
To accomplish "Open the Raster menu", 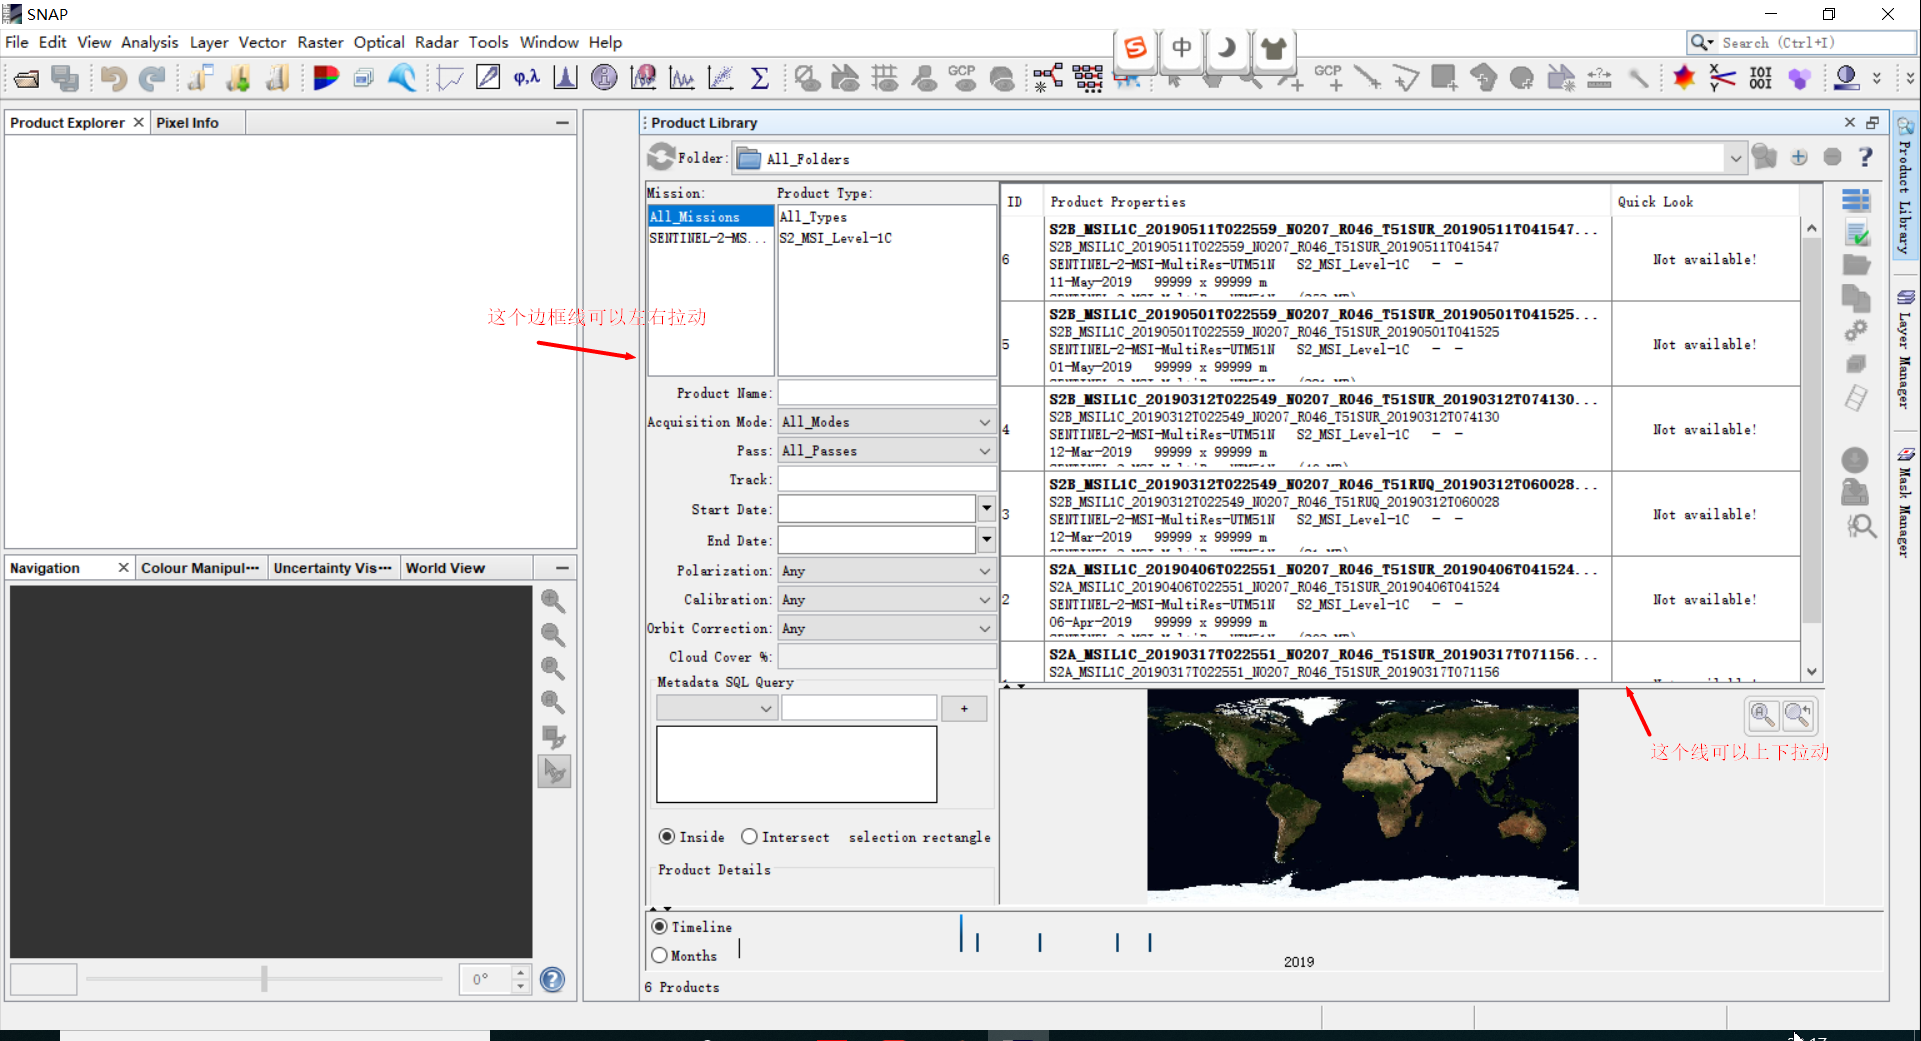I will pos(320,42).
